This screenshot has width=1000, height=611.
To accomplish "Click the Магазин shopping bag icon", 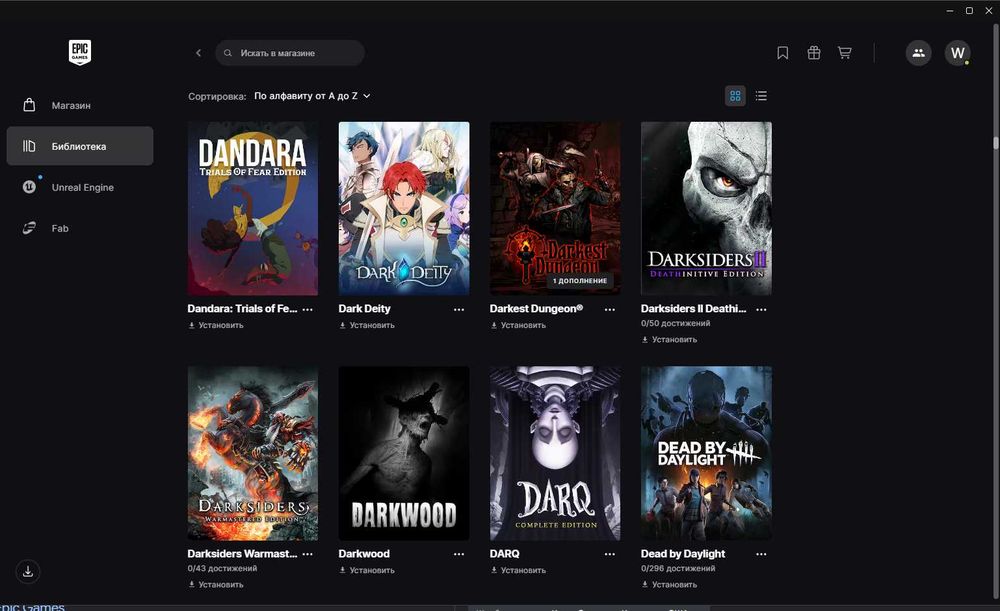I will [29, 105].
